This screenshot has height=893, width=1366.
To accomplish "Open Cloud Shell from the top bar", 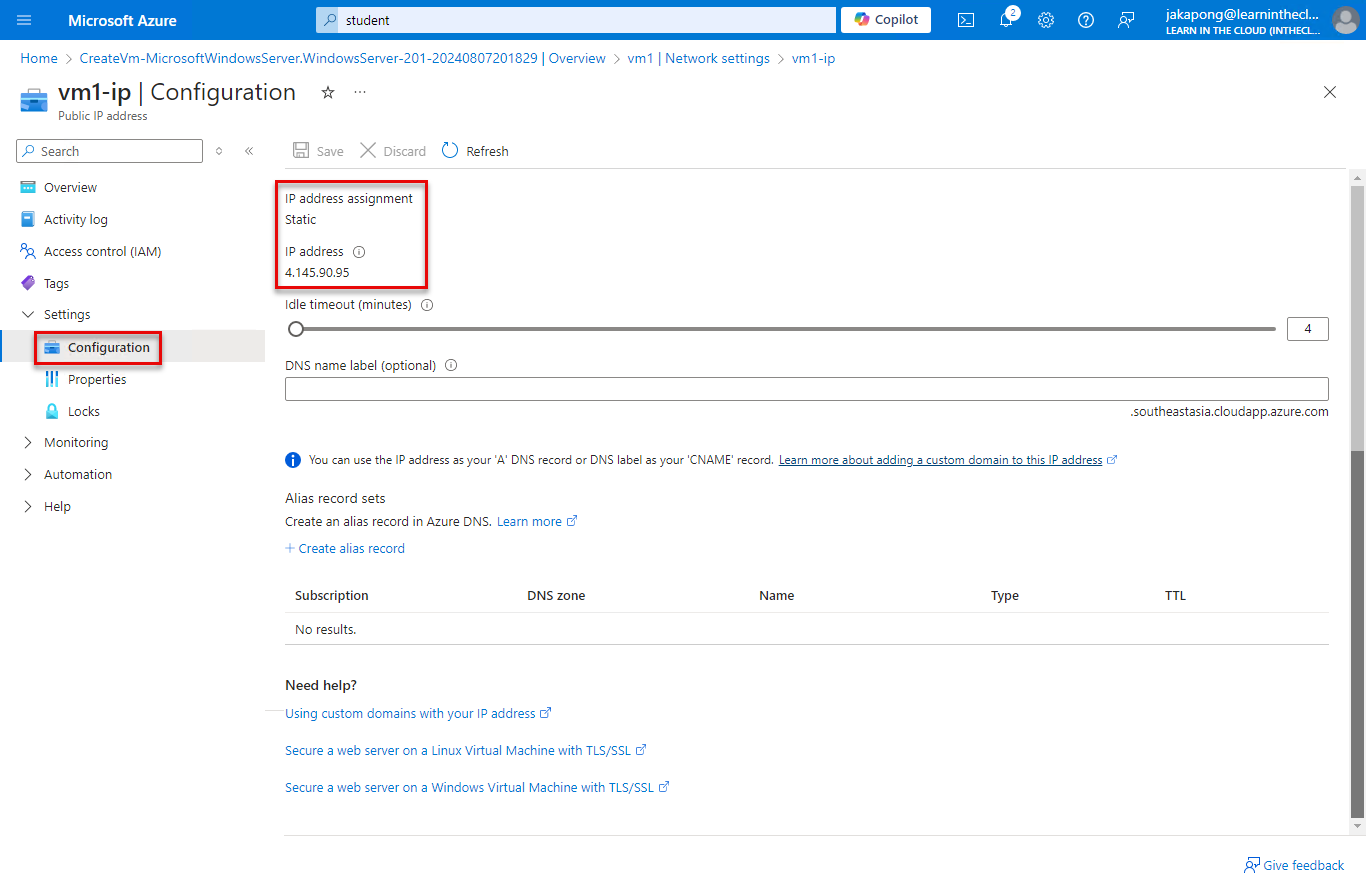I will [966, 20].
